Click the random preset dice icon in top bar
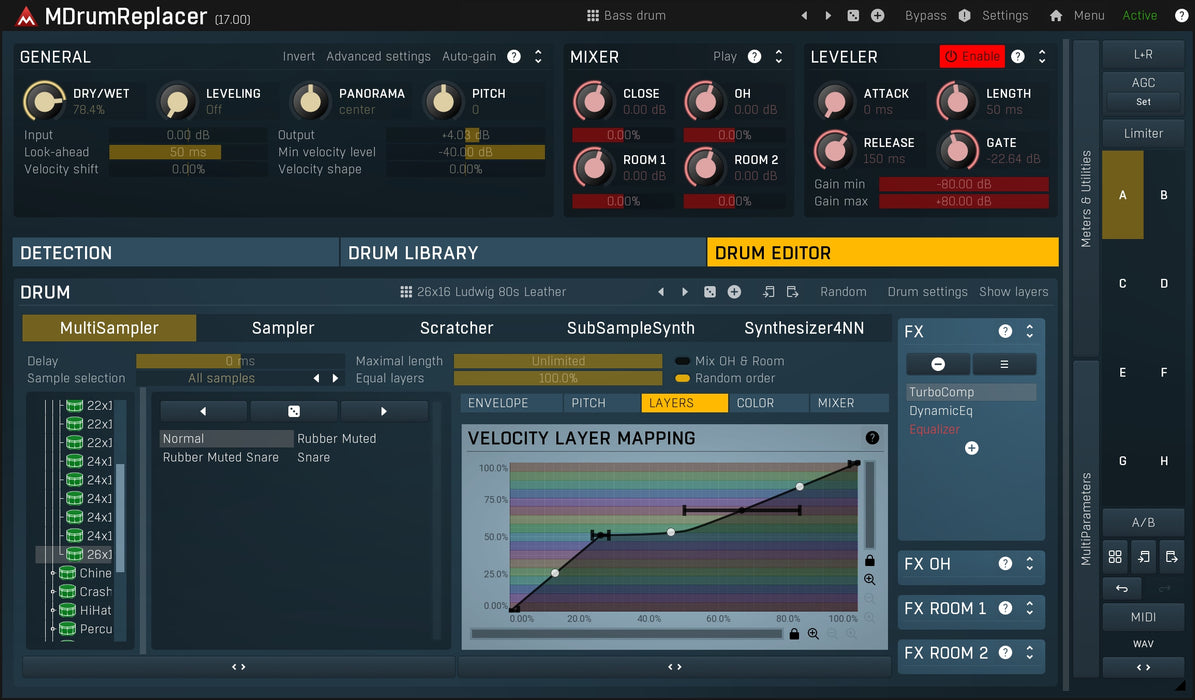This screenshot has width=1195, height=700. [x=853, y=16]
